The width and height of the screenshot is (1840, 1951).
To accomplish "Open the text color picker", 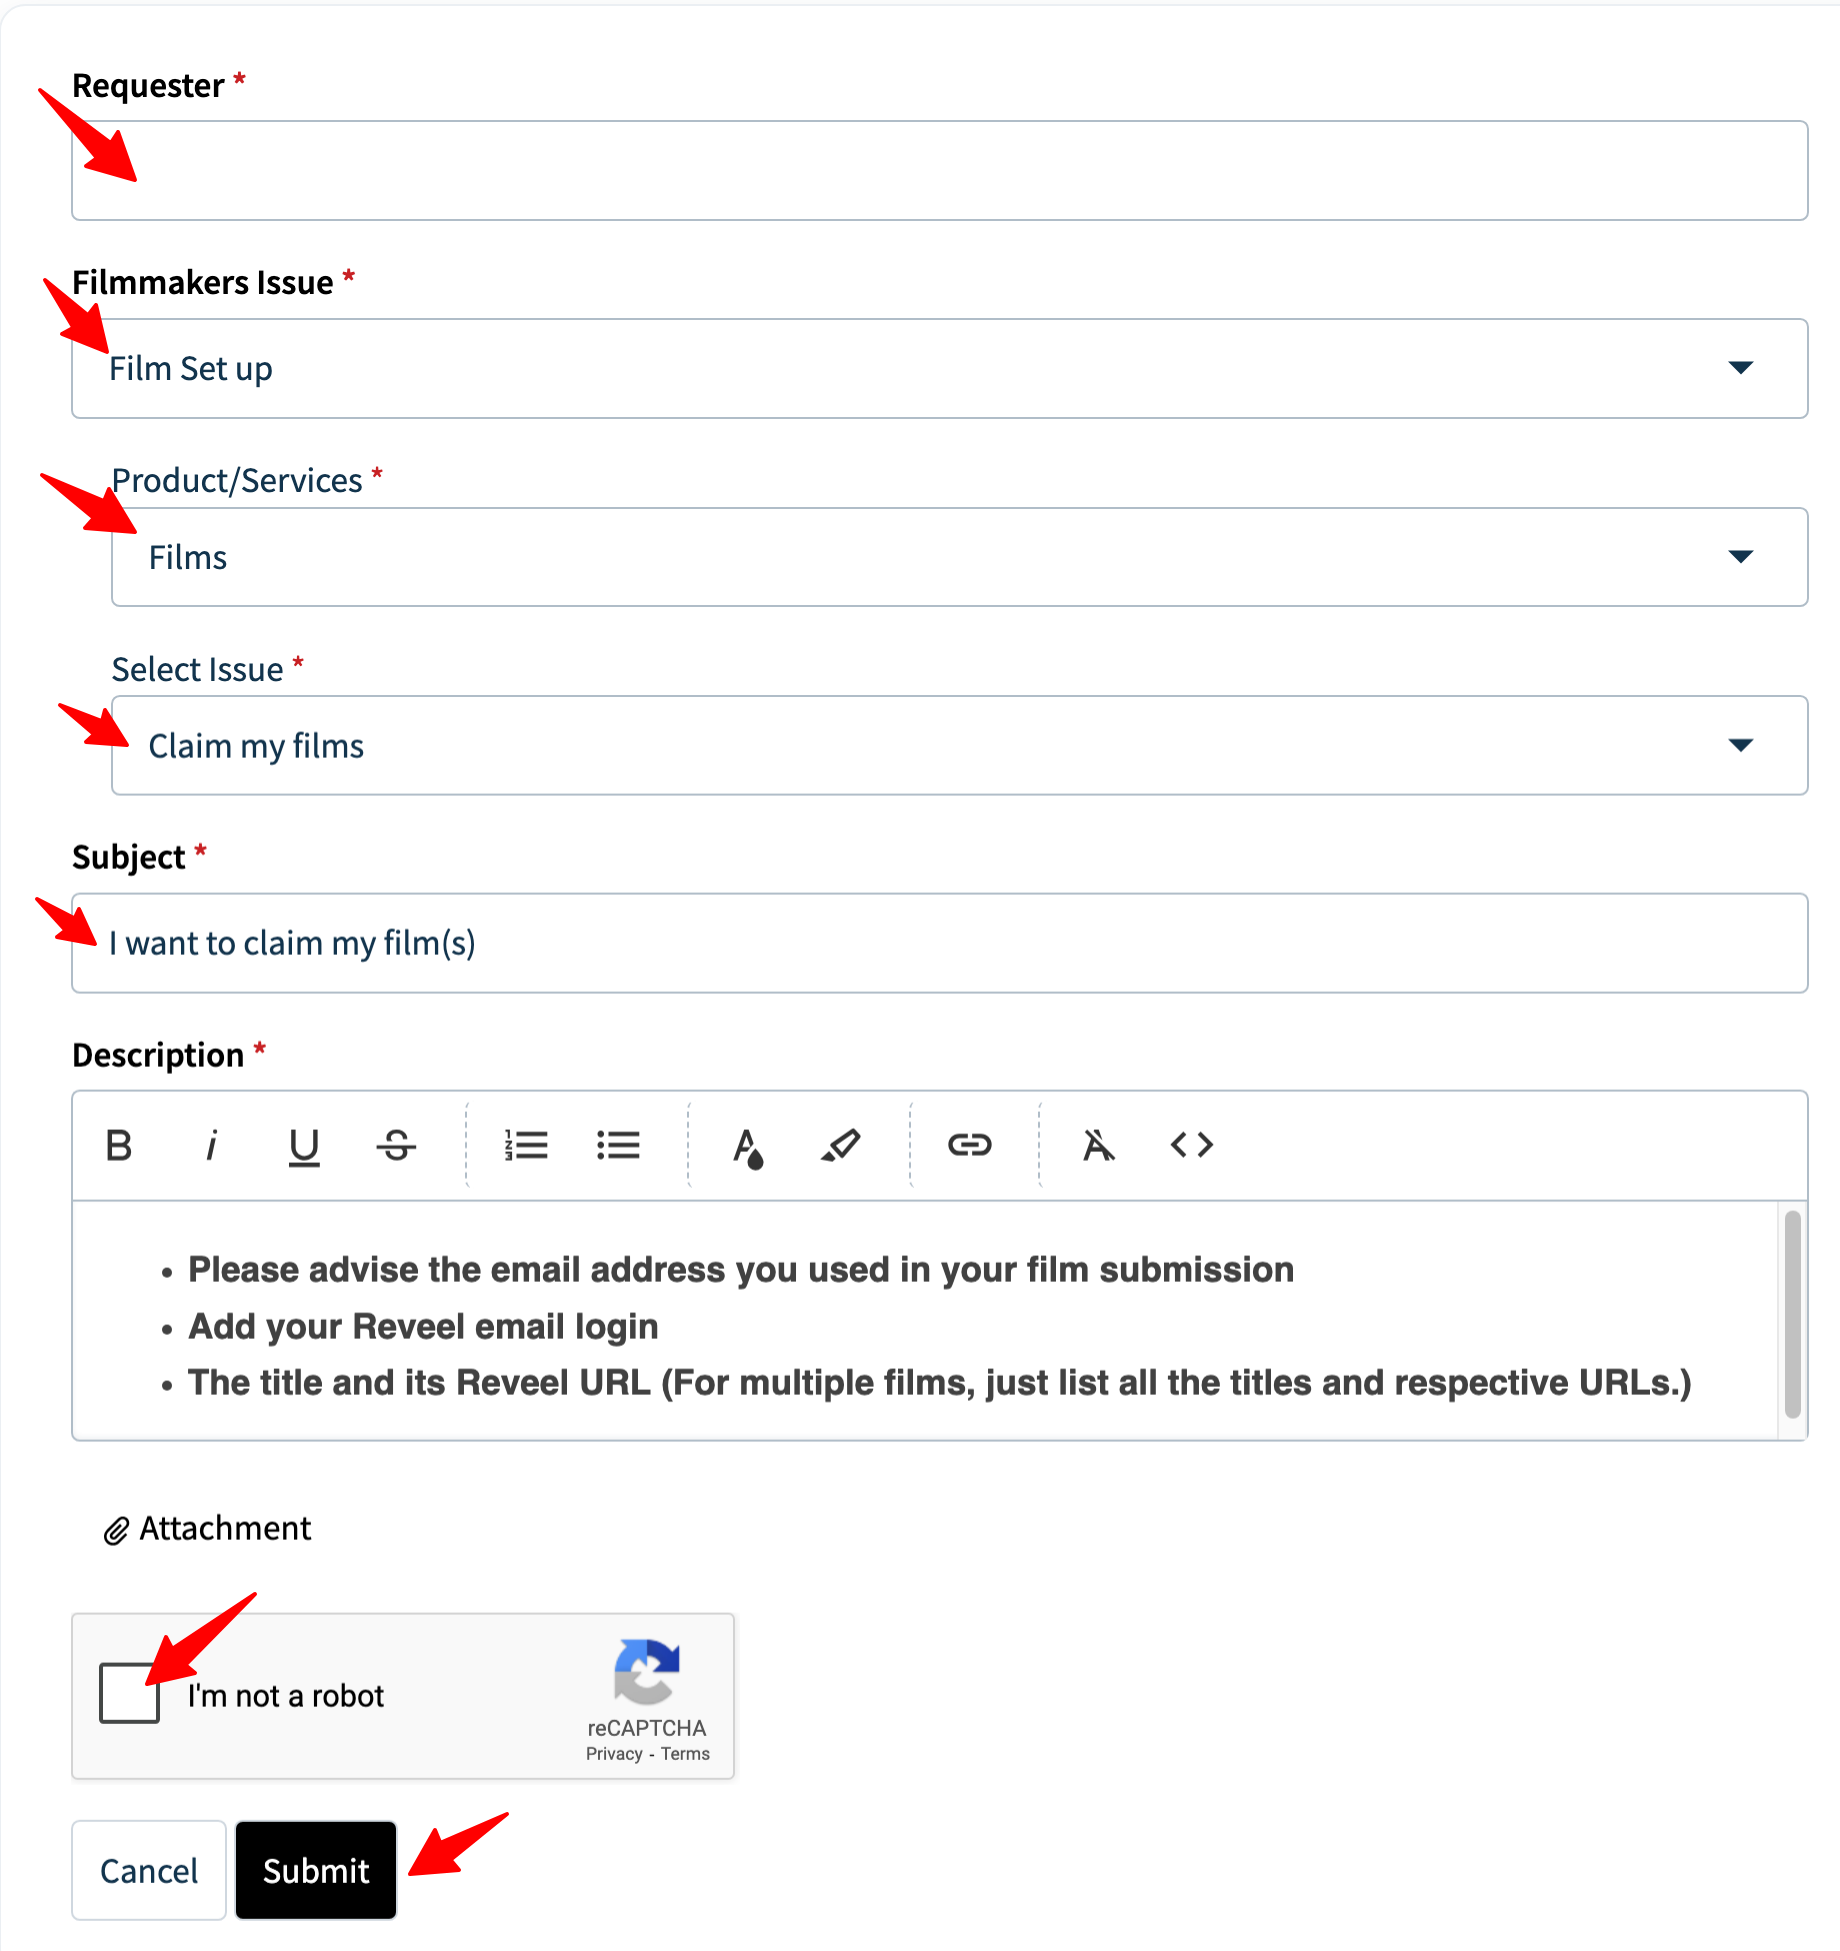I will point(748,1145).
